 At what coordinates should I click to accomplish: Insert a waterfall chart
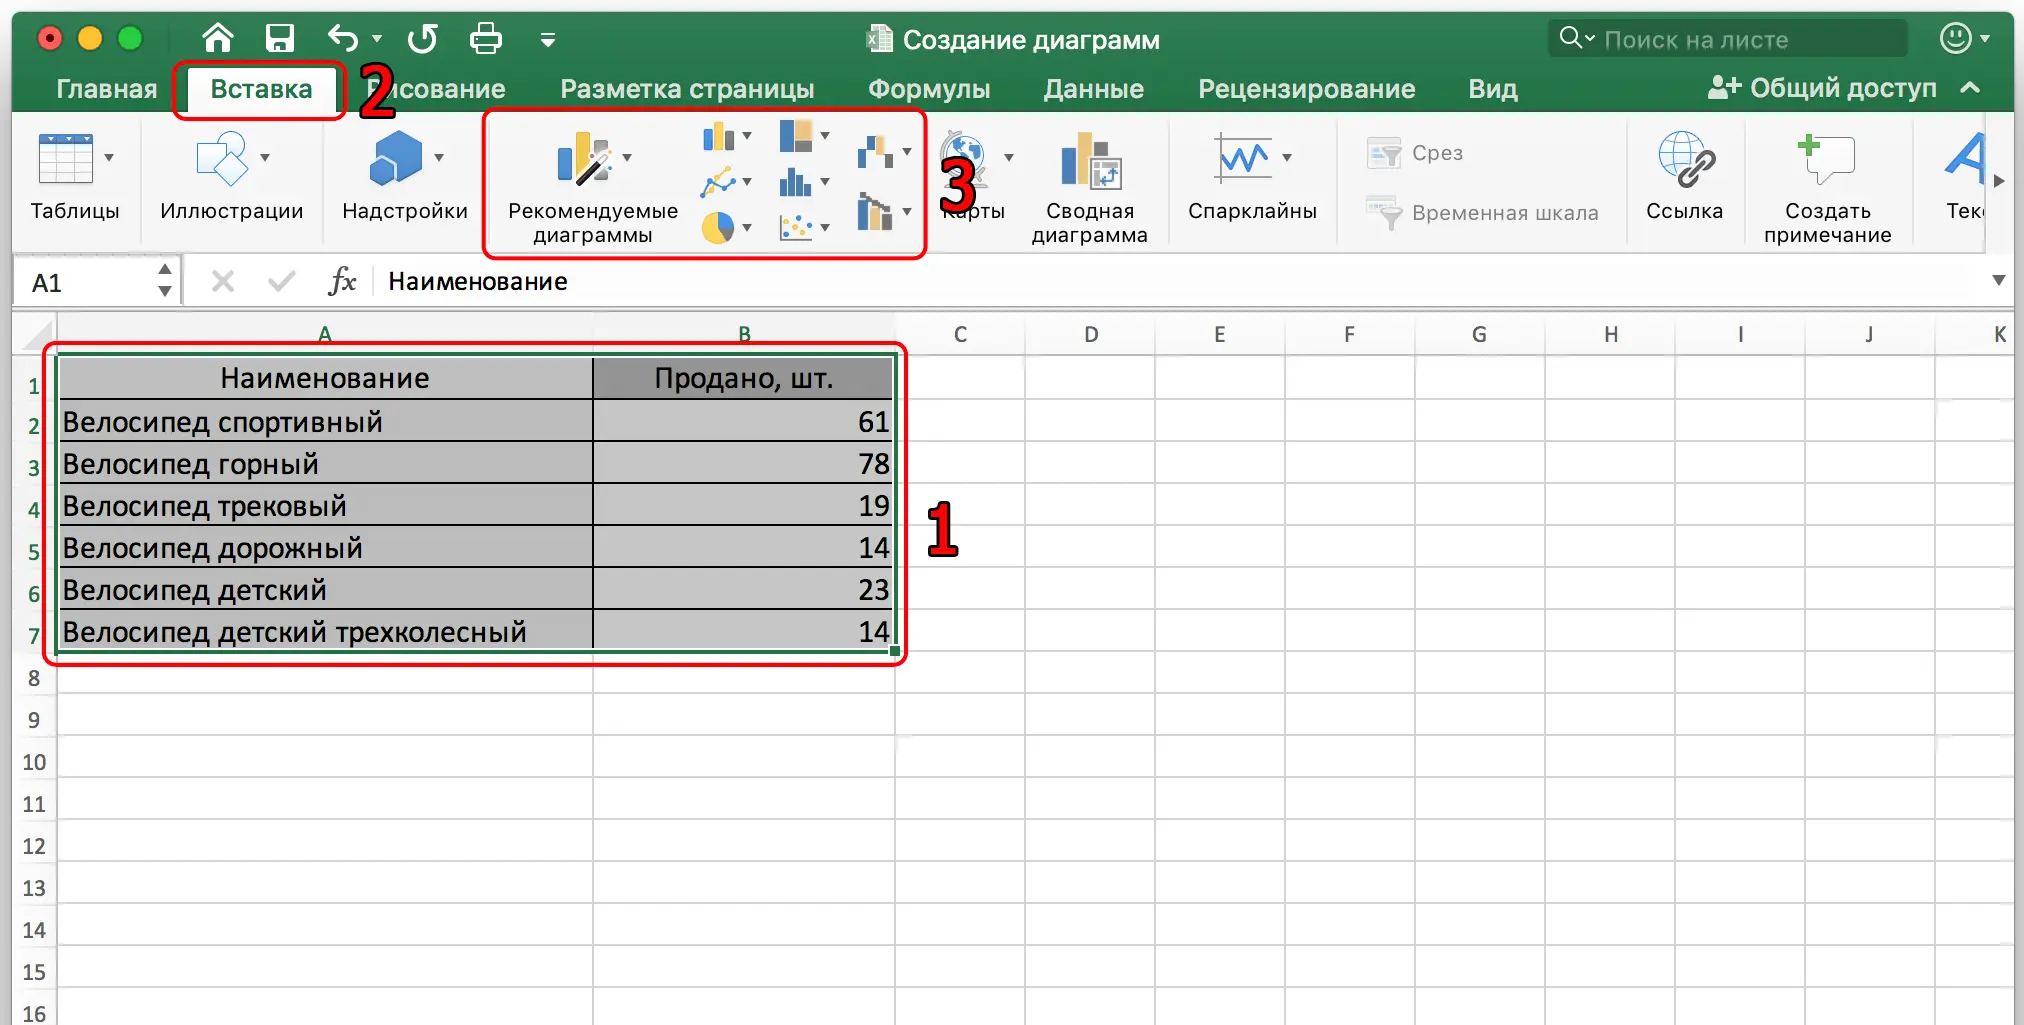point(875,152)
